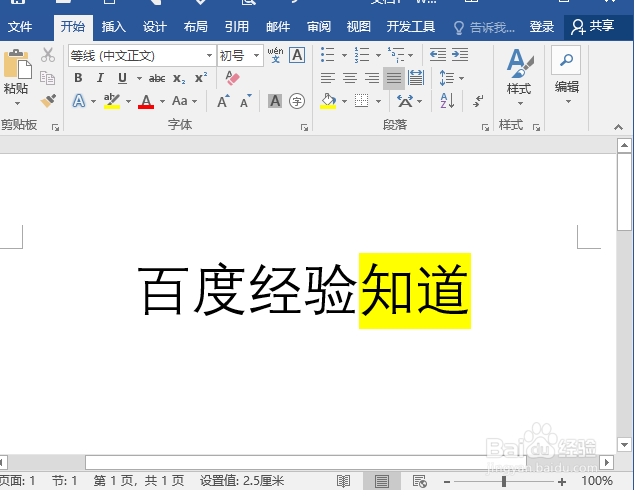Open the 文件 menu
This screenshot has width=634, height=490.
(x=20, y=27)
